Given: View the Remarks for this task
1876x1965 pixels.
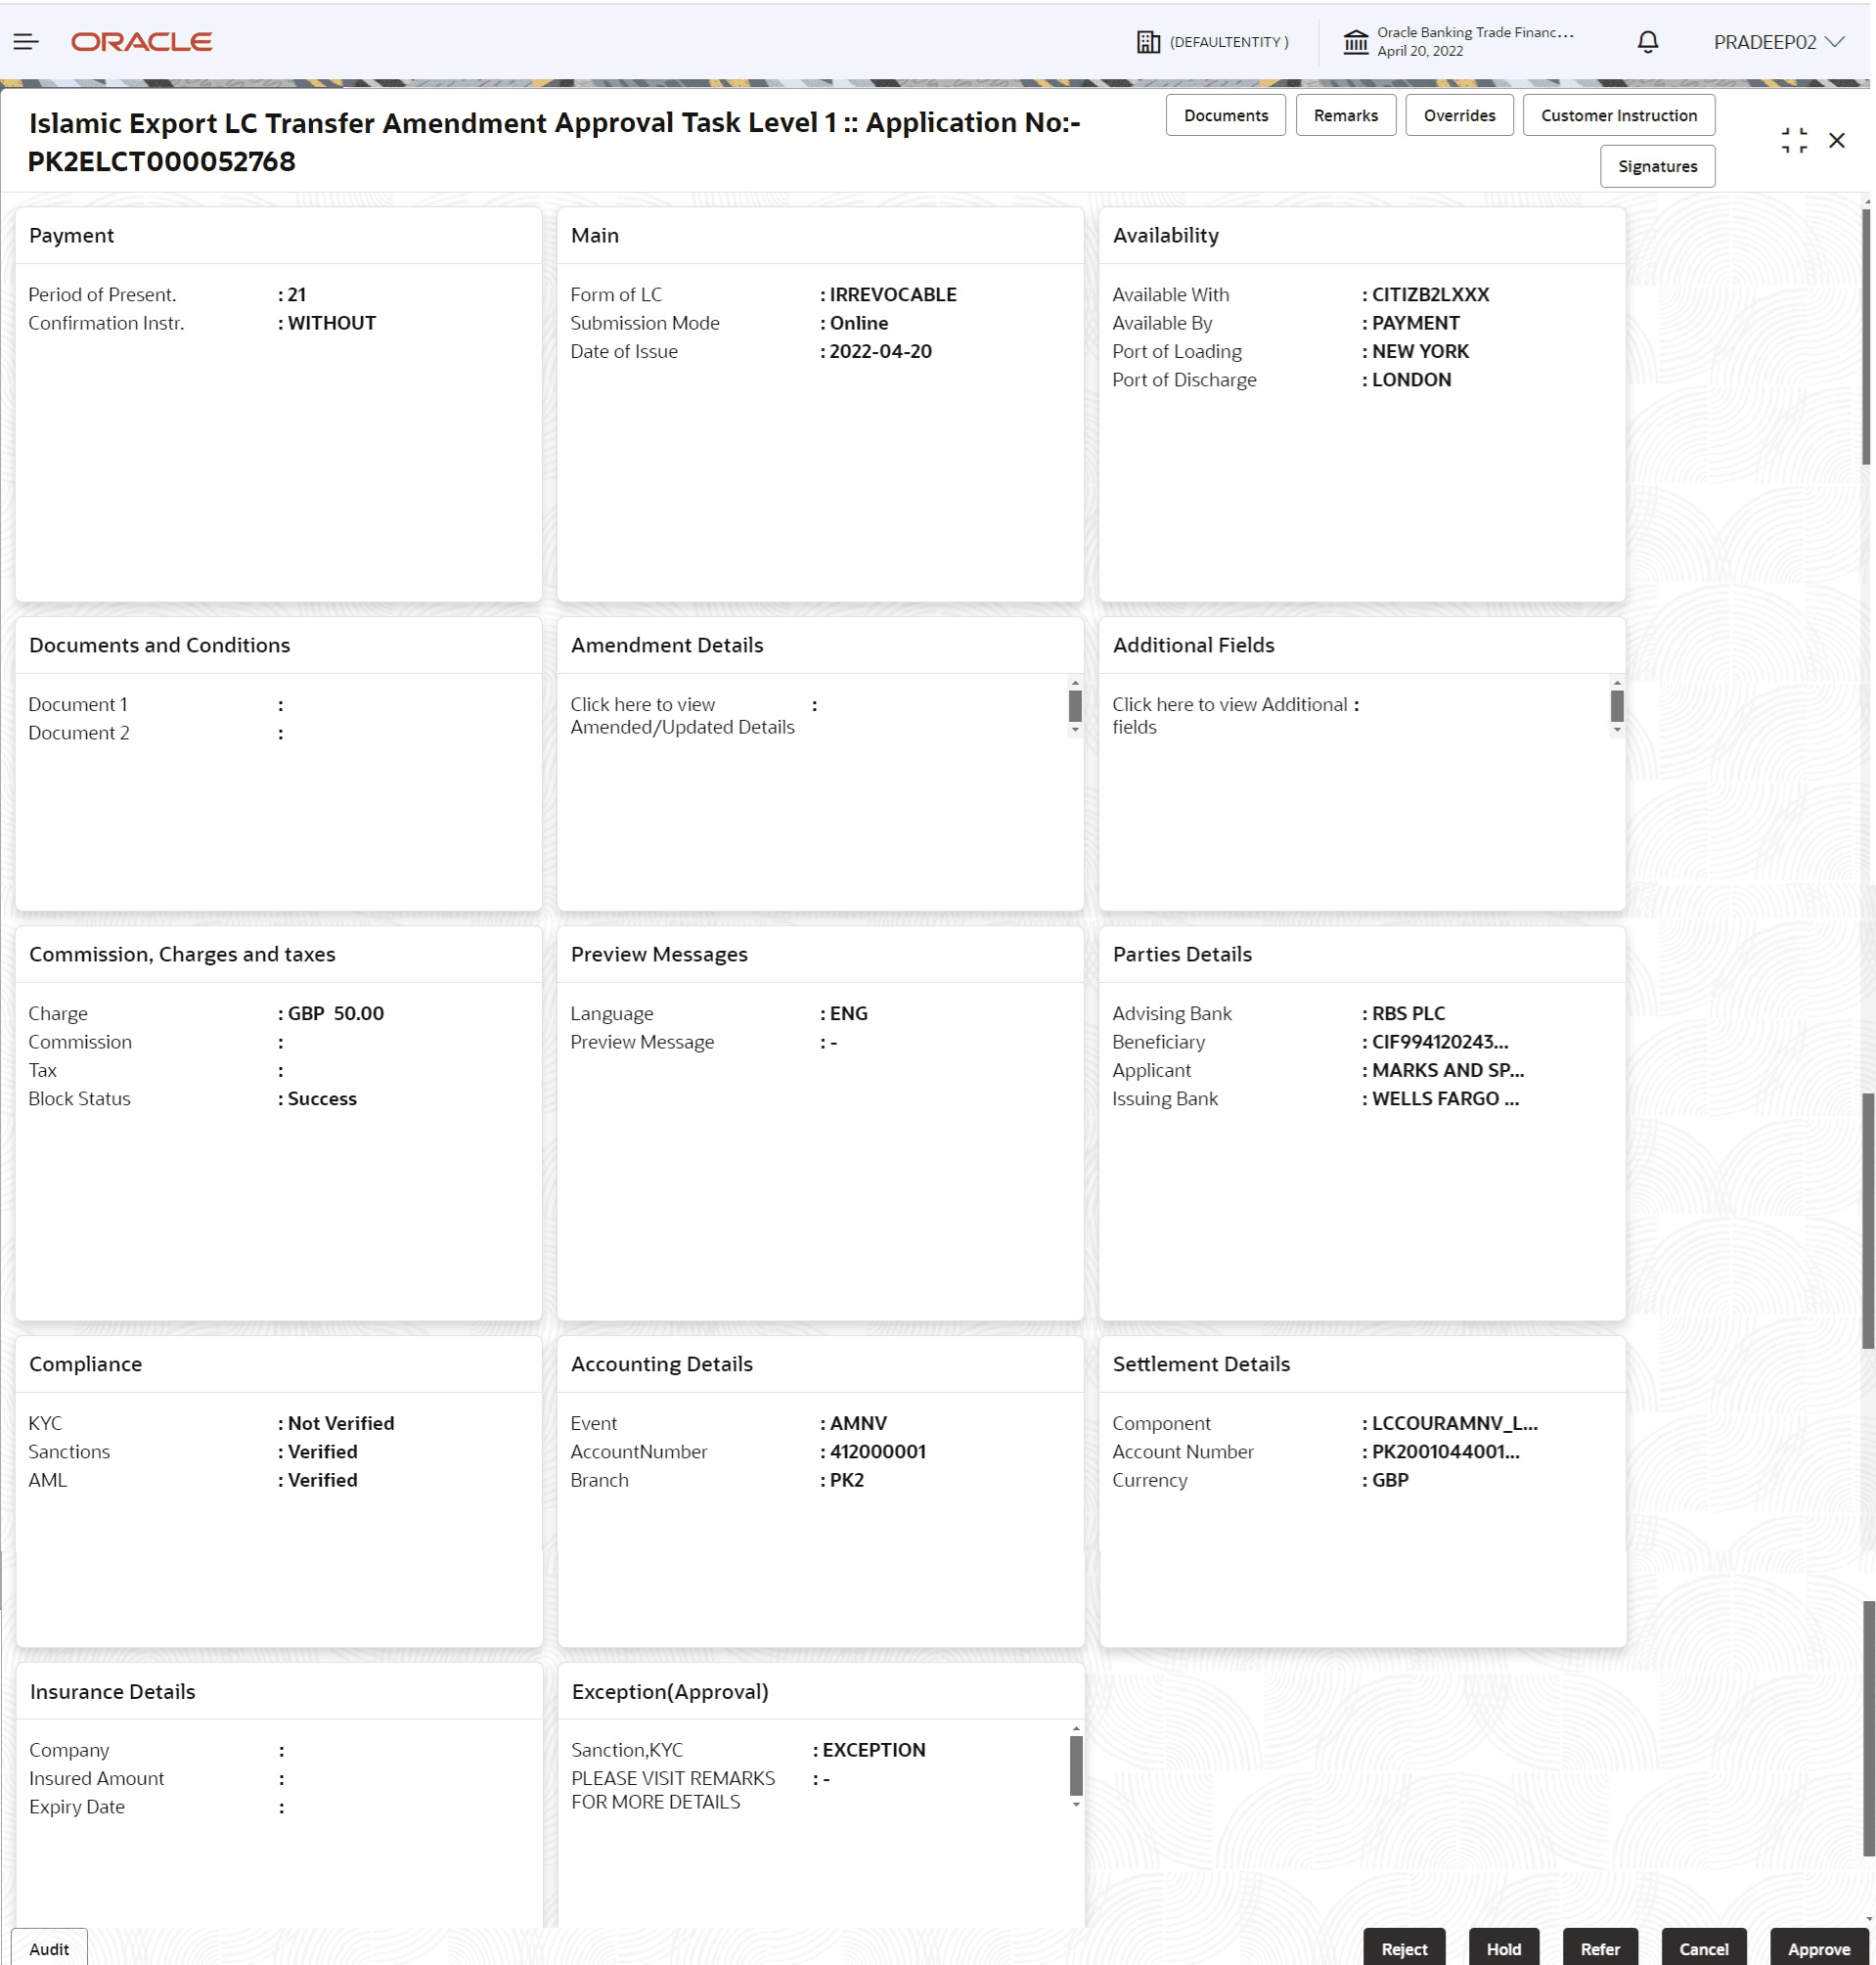Looking at the screenshot, I should [1345, 114].
